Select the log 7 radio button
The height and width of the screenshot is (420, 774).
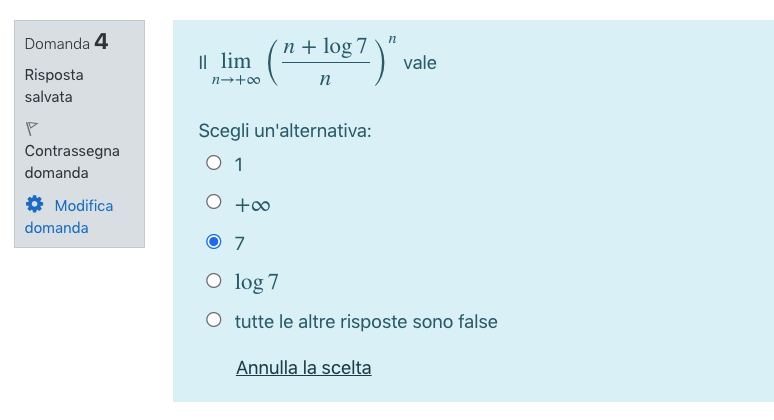(x=214, y=281)
